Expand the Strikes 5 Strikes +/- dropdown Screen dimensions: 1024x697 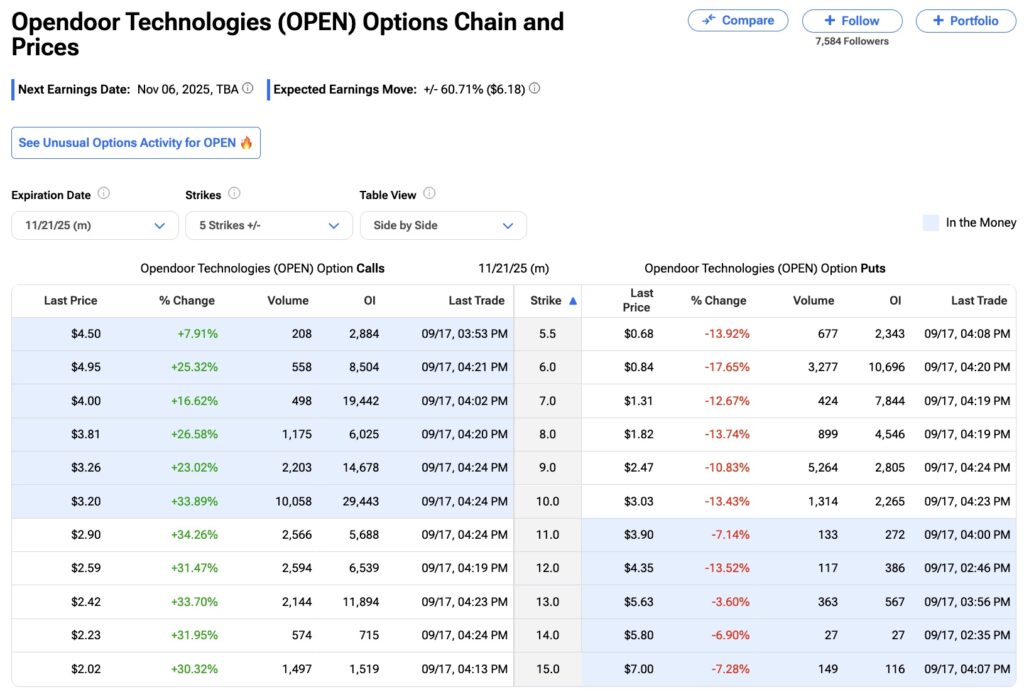[x=269, y=226]
